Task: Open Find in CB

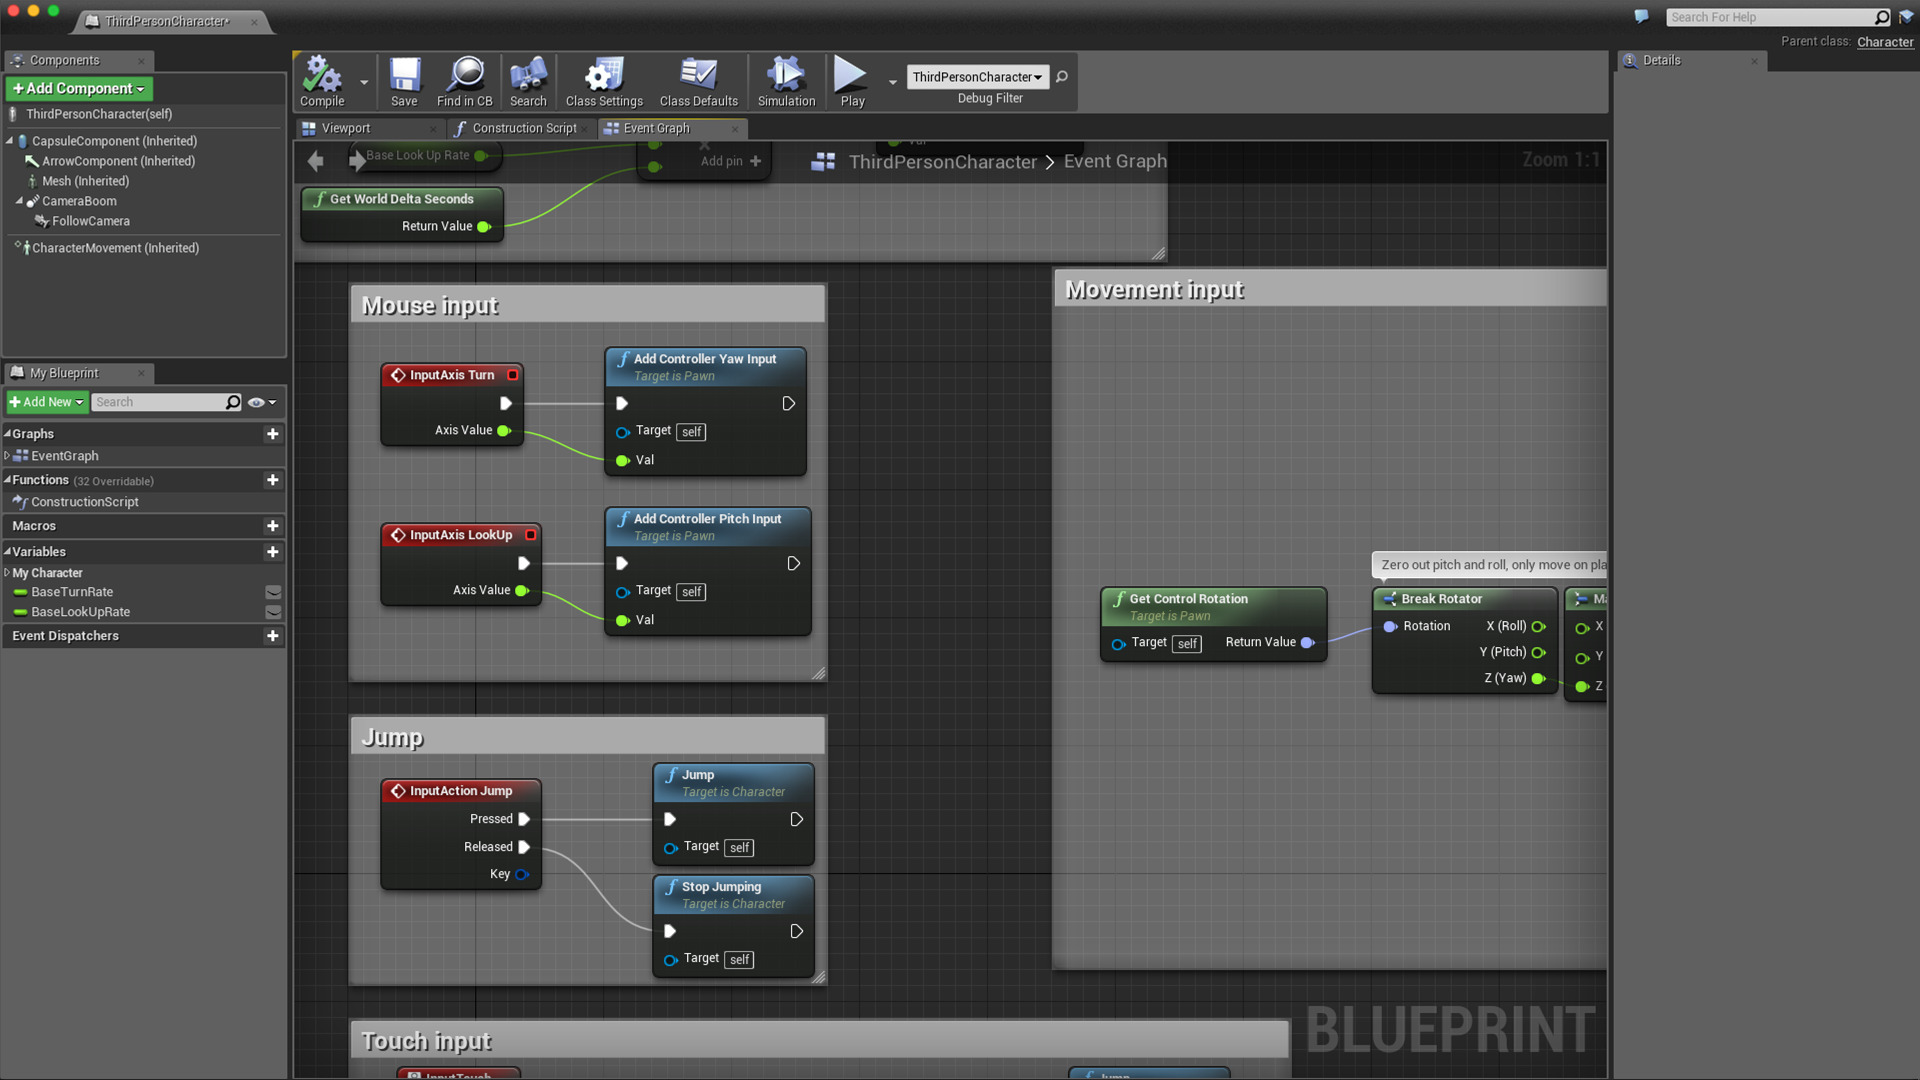Action: pos(464,80)
